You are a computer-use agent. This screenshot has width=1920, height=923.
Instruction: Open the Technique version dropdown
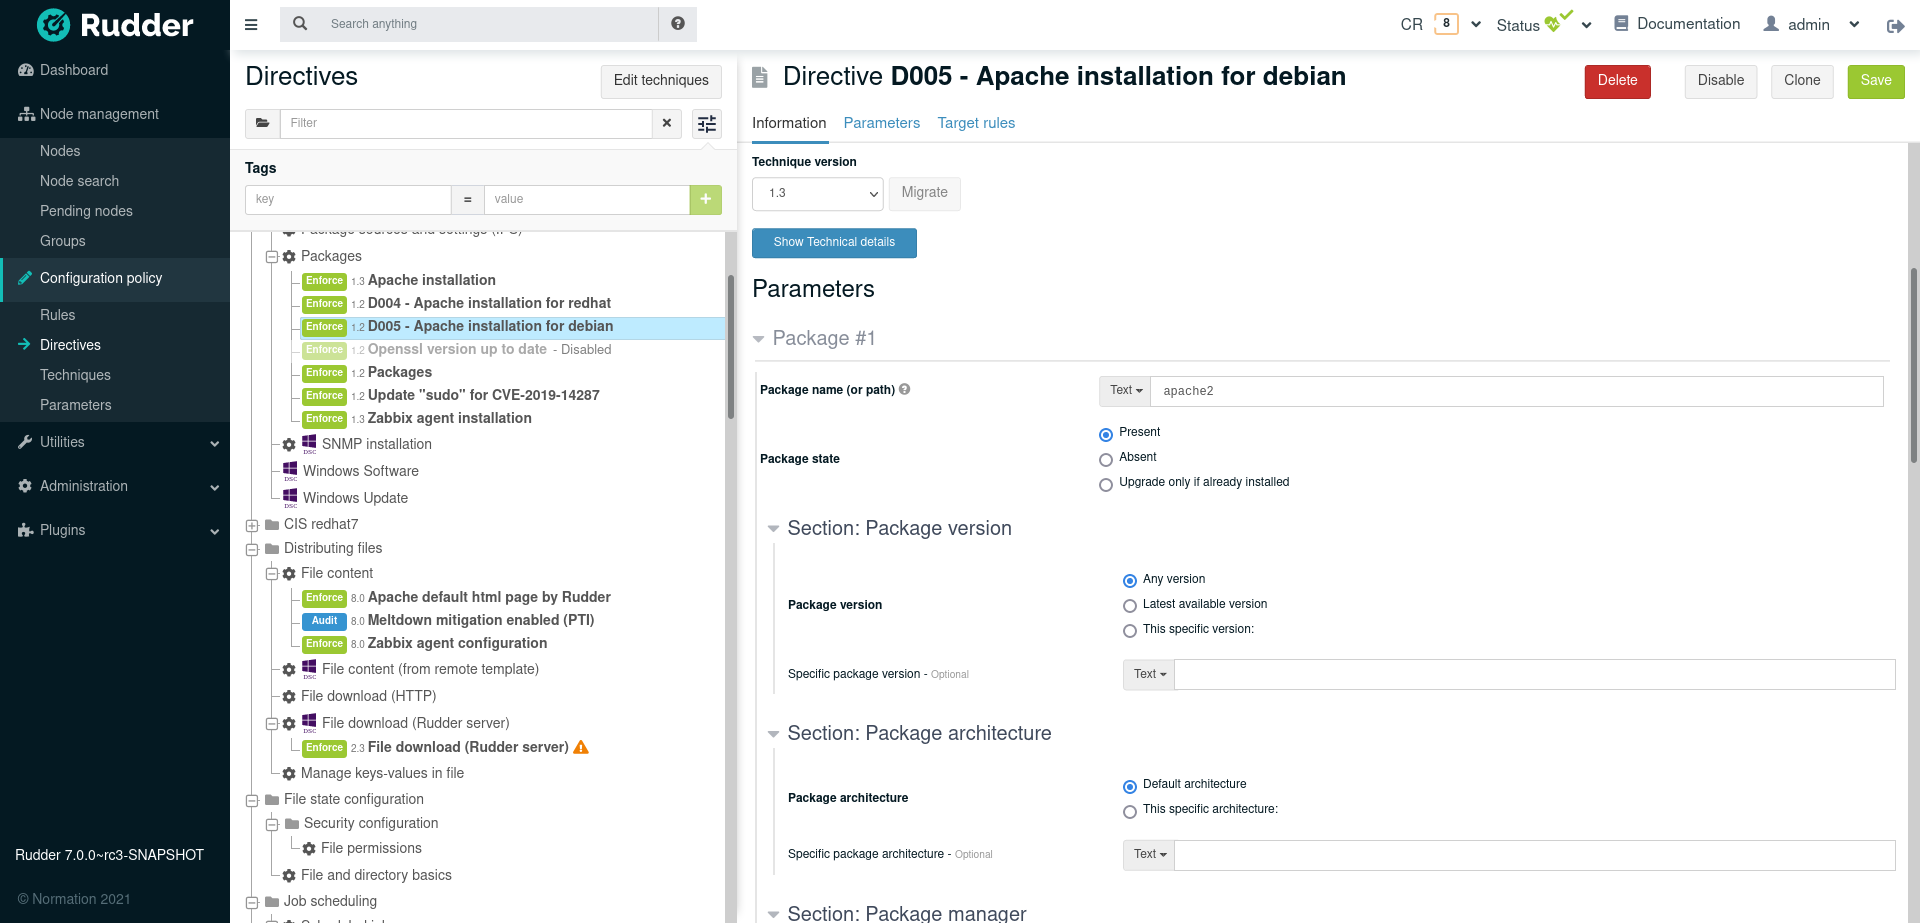[817, 194]
